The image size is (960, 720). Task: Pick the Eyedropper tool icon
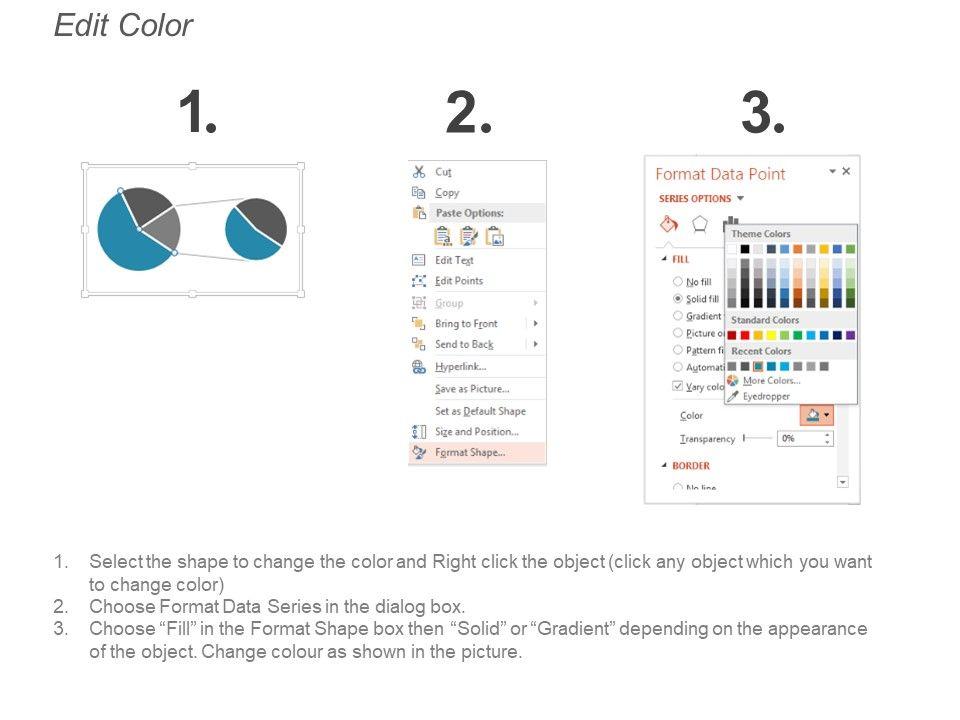[733, 396]
